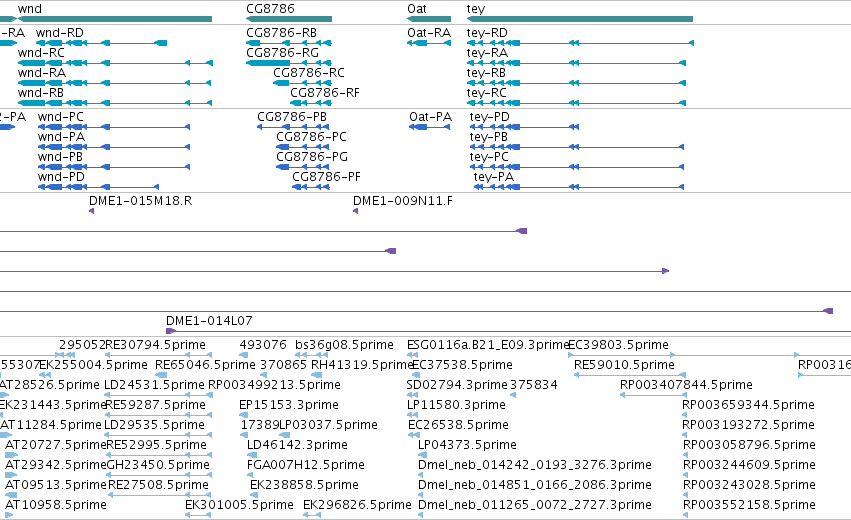Choose protein tey-PA
This screenshot has height=520, width=851.
tap(493, 177)
